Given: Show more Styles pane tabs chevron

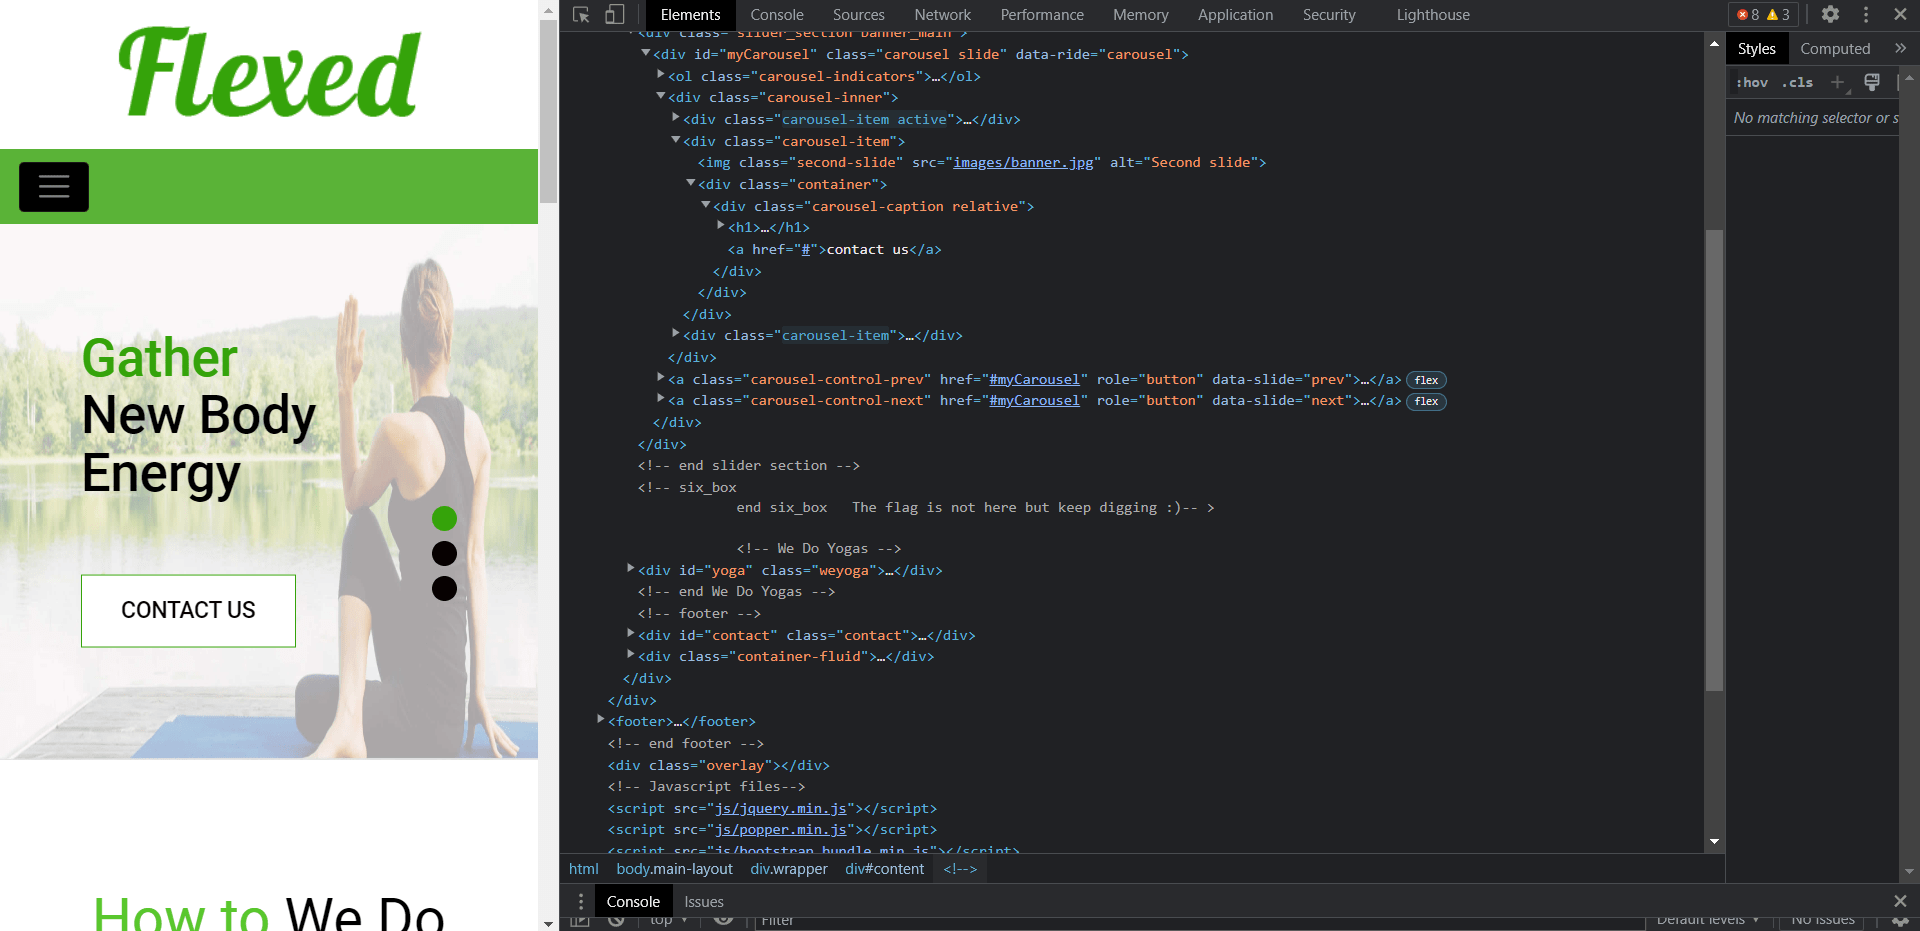Looking at the screenshot, I should [1900, 48].
